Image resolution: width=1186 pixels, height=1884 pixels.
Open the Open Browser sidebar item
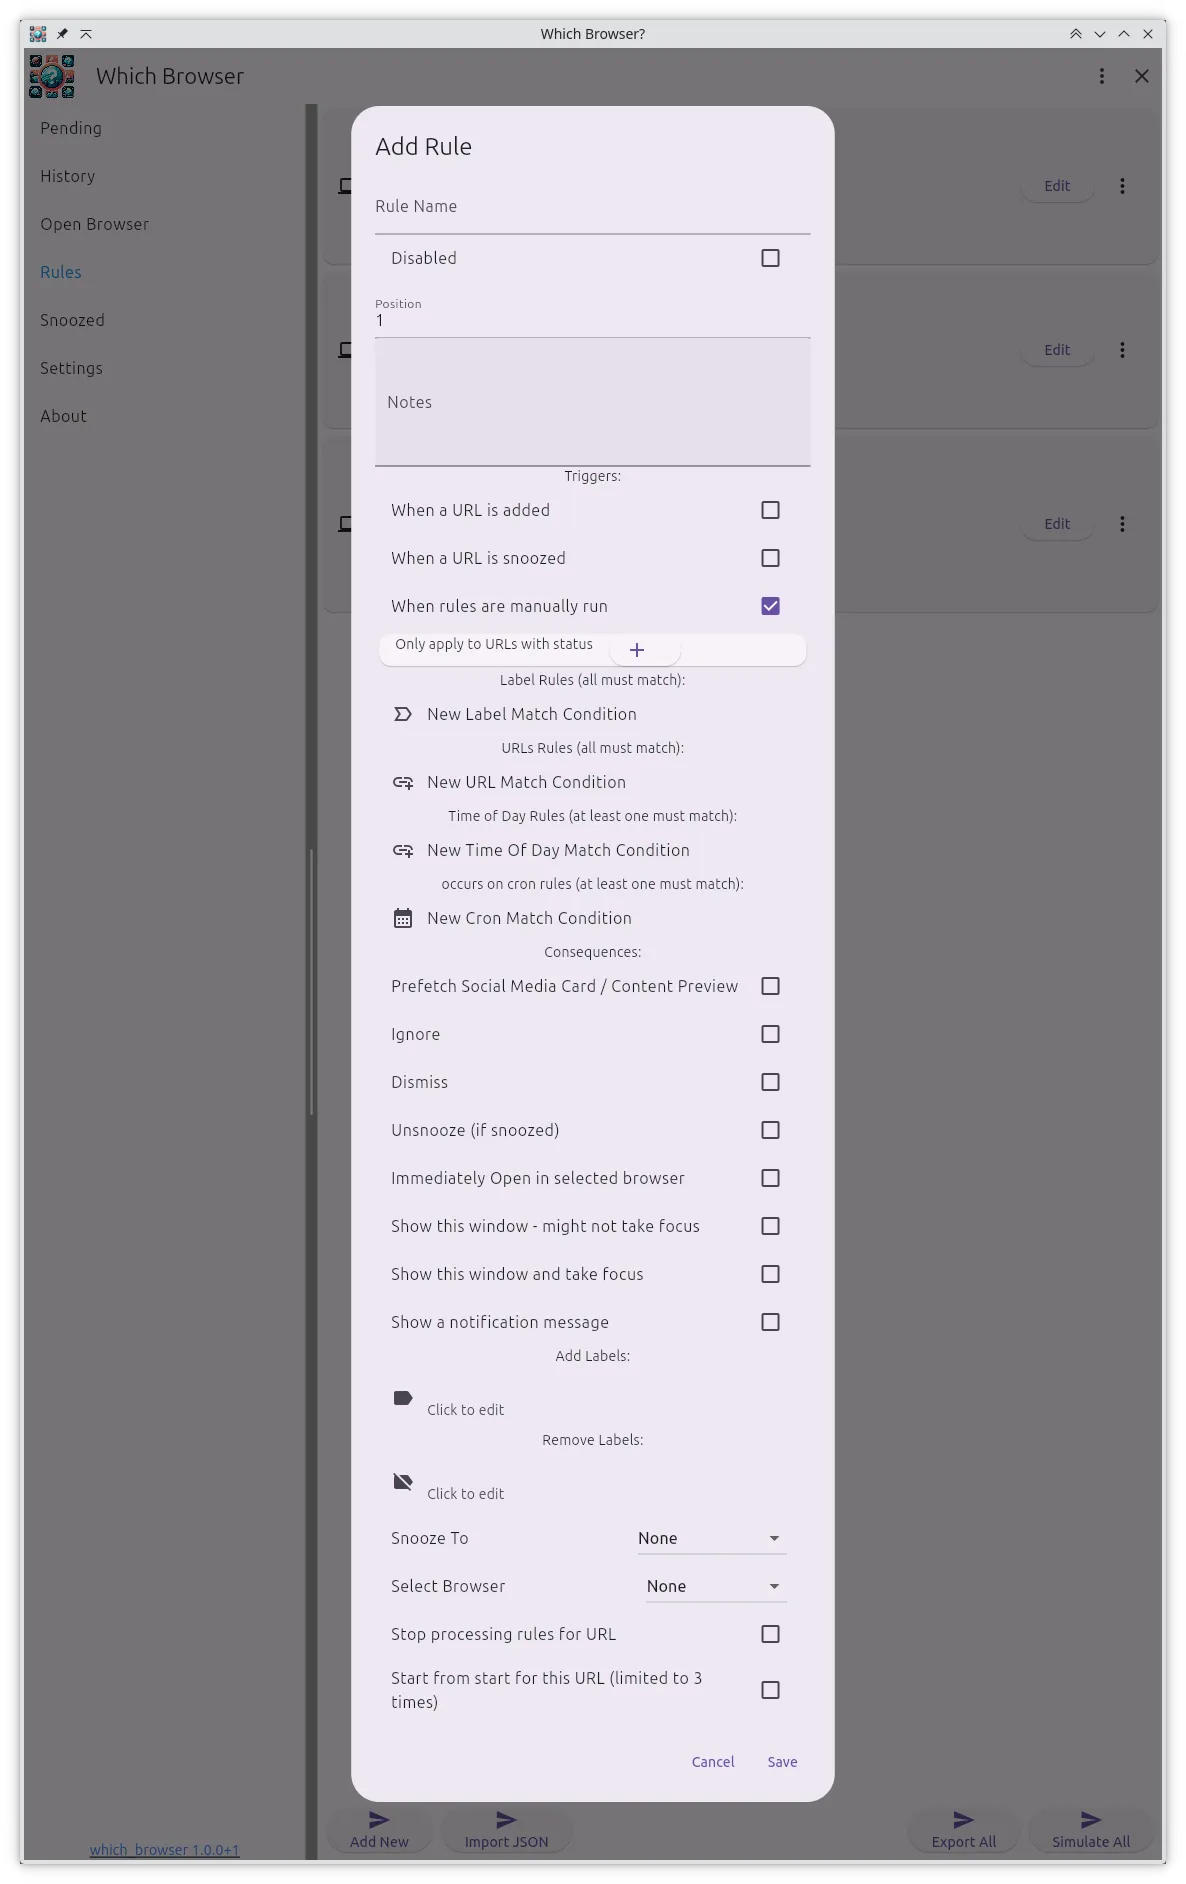95,224
